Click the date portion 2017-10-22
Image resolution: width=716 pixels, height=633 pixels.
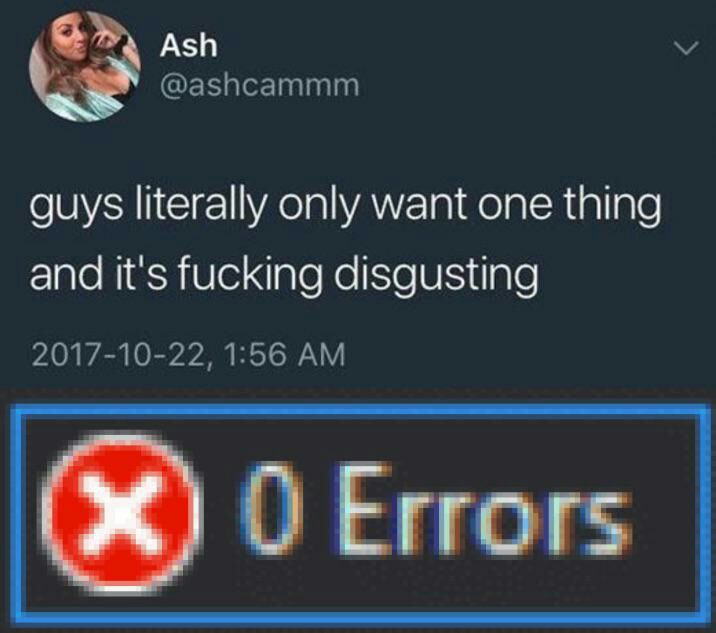117,355
